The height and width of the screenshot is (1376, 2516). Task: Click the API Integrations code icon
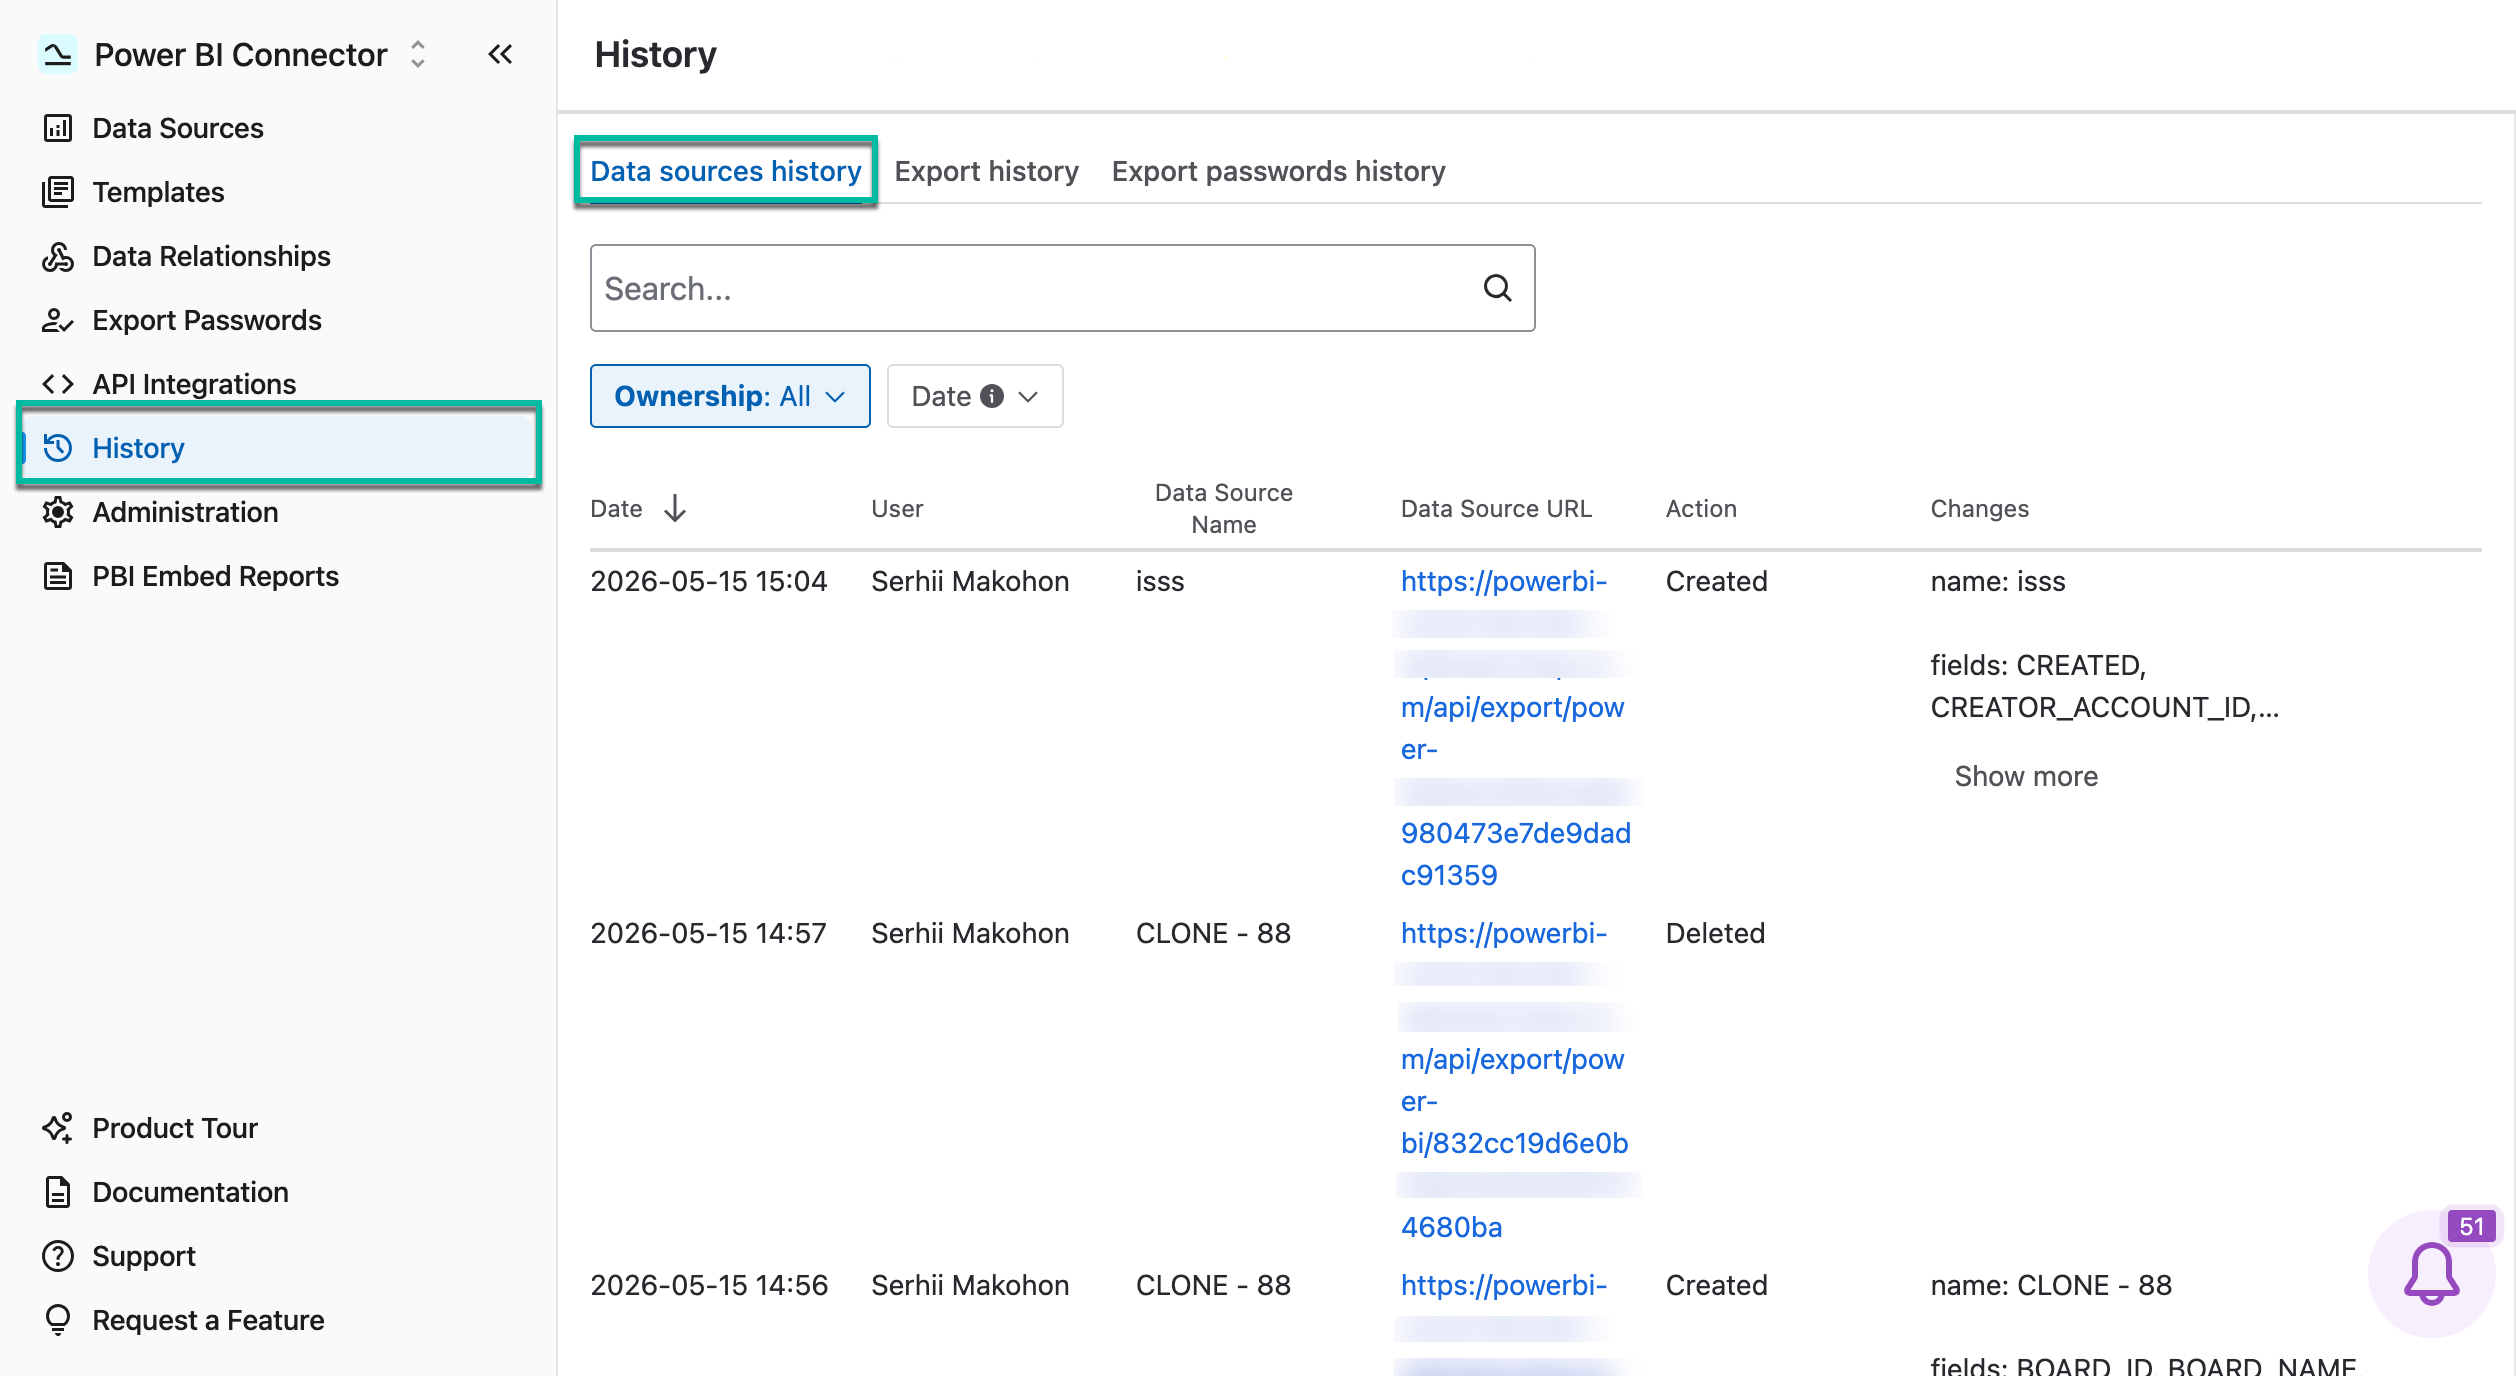click(58, 384)
